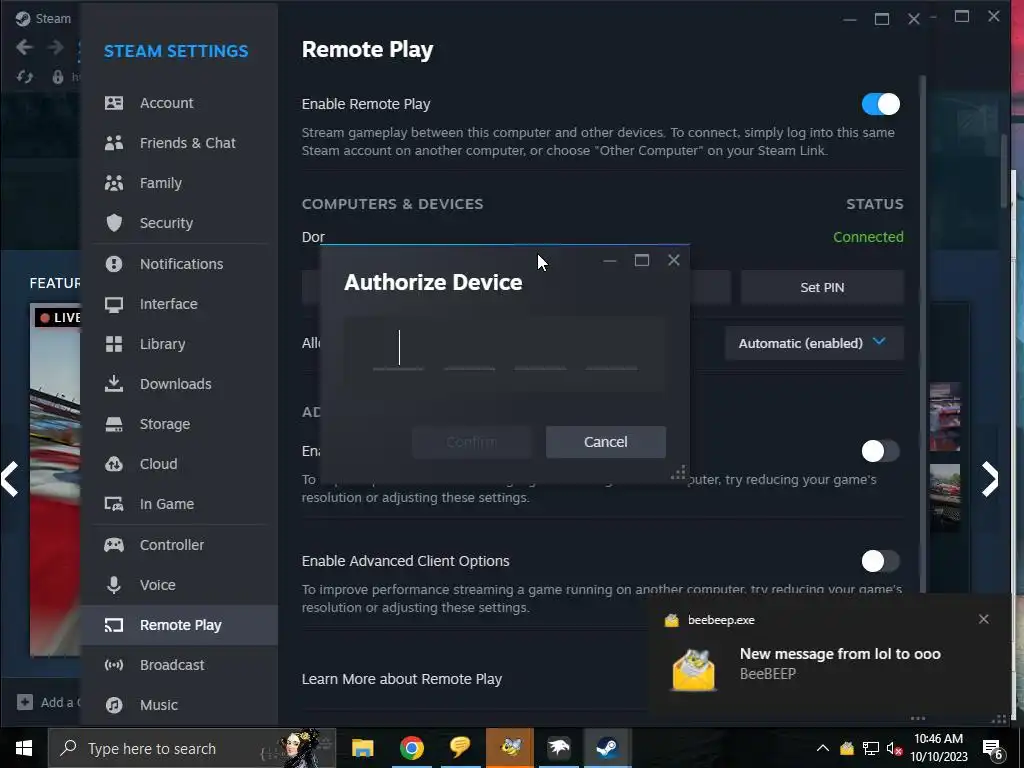Select the Remote Play cast icon

coord(114,626)
